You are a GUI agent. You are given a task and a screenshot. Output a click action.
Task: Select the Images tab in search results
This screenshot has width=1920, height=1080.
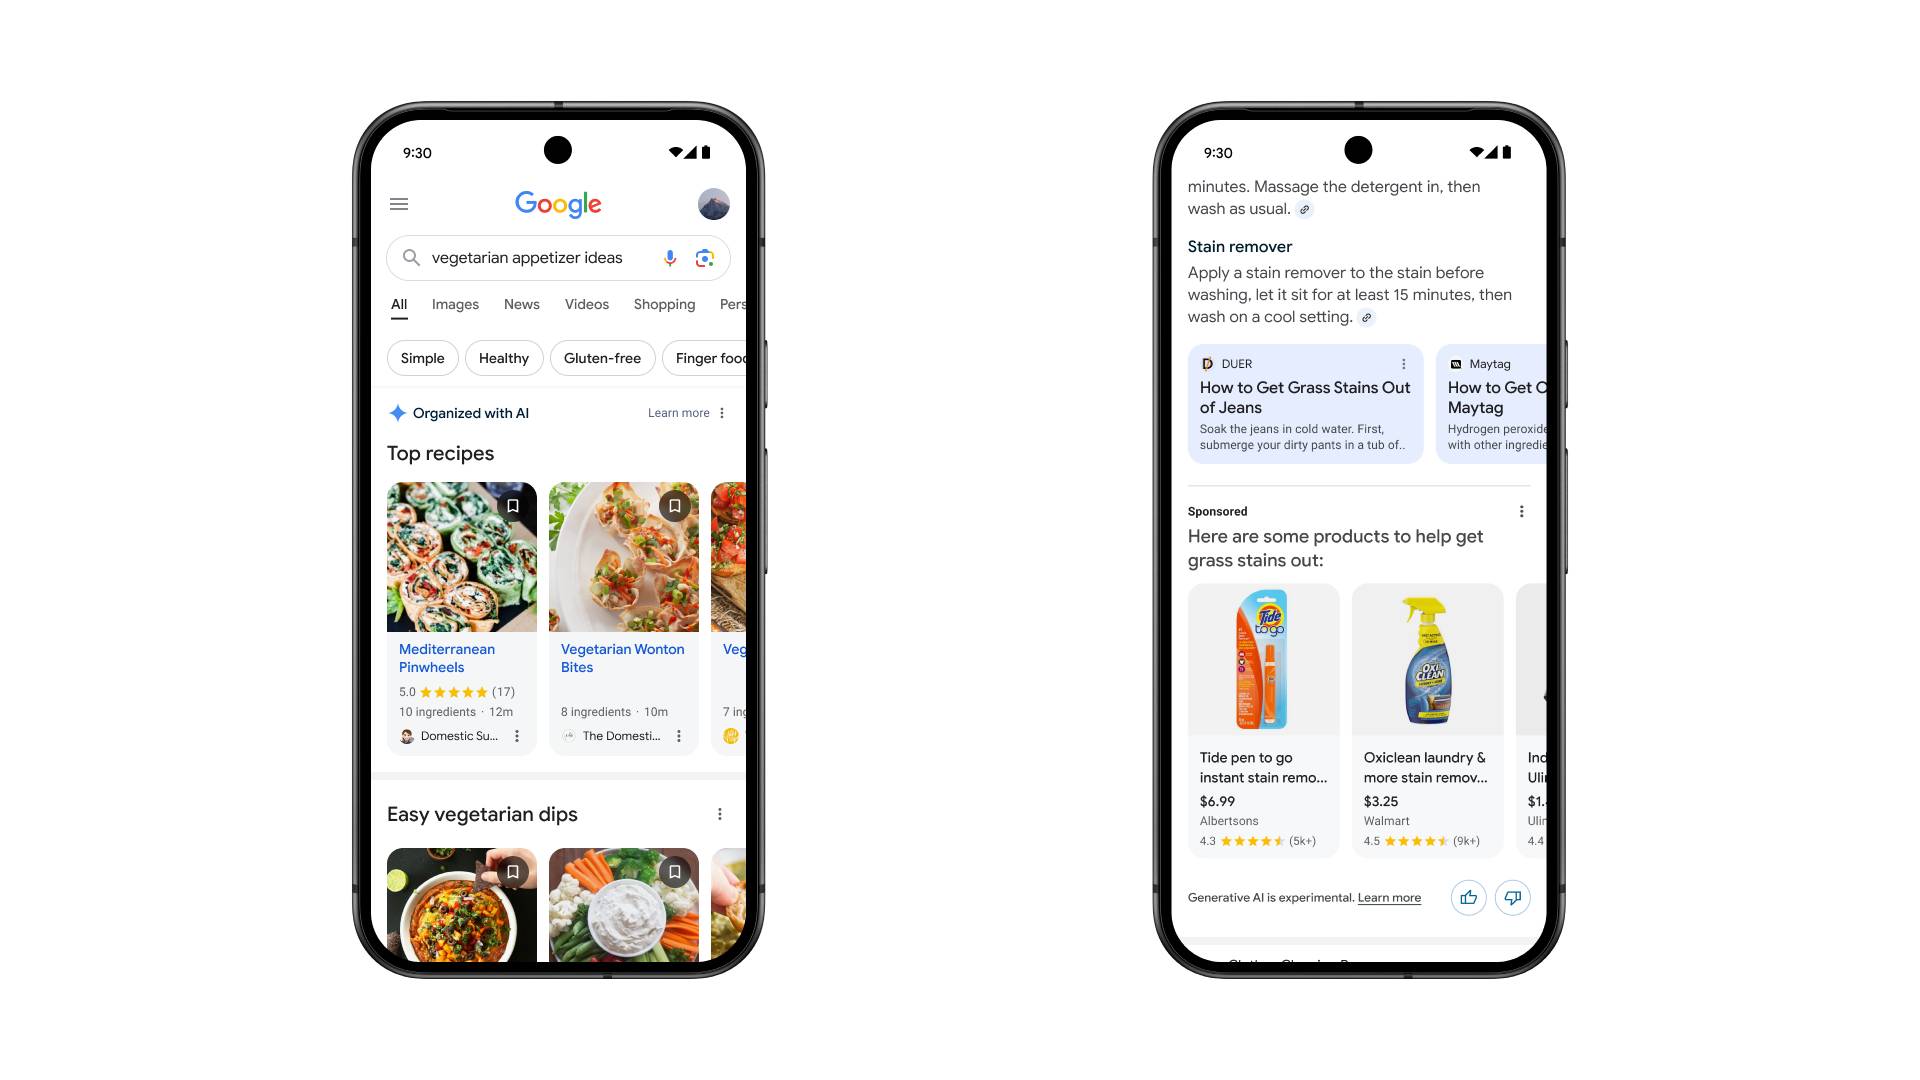point(455,303)
